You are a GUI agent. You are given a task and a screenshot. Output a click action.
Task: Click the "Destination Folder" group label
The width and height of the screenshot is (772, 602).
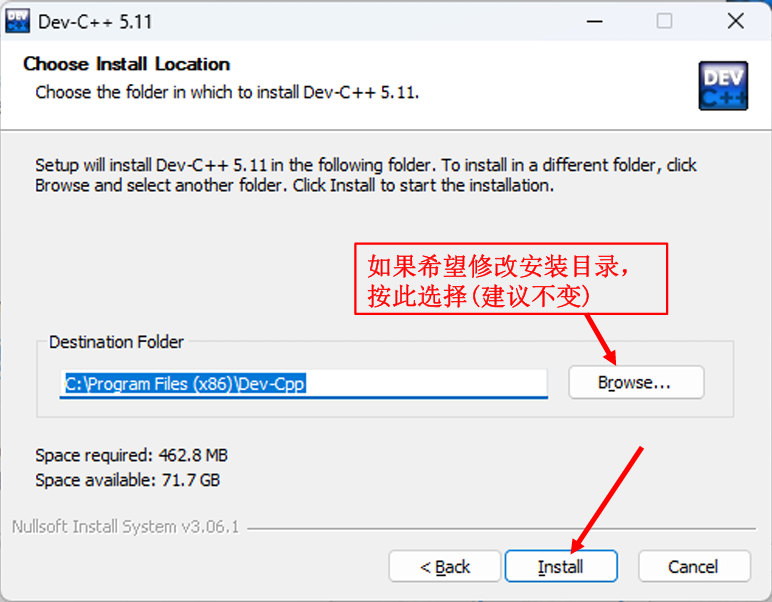click(x=116, y=342)
